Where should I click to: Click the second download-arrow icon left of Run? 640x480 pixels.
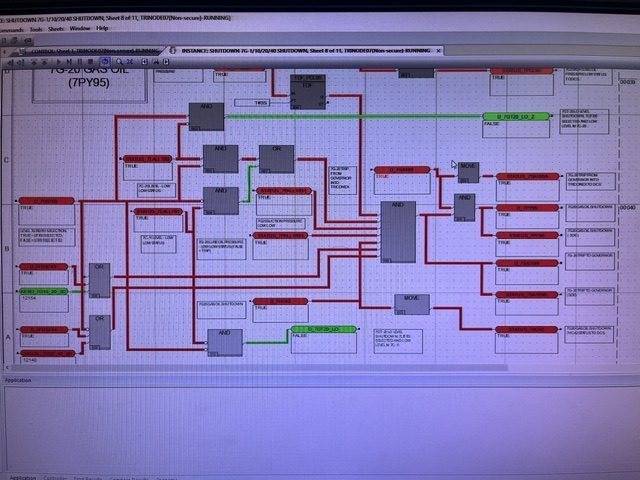(44, 62)
